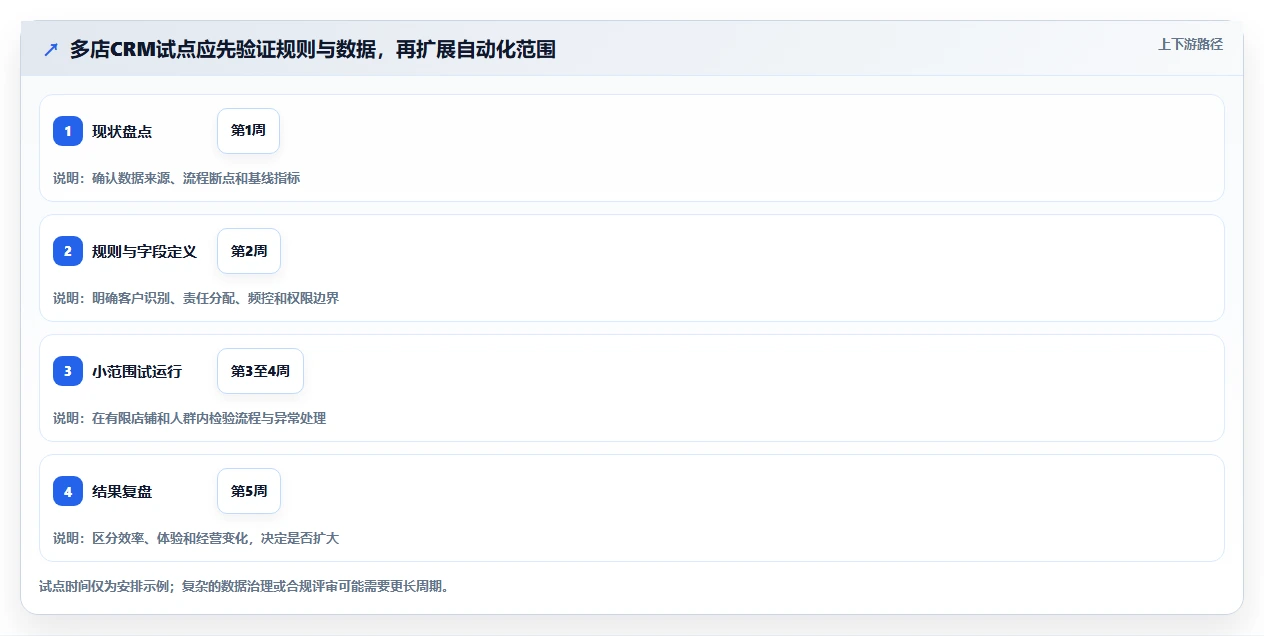Click the step 1 number badge
This screenshot has height=636, width=1264.
68,131
